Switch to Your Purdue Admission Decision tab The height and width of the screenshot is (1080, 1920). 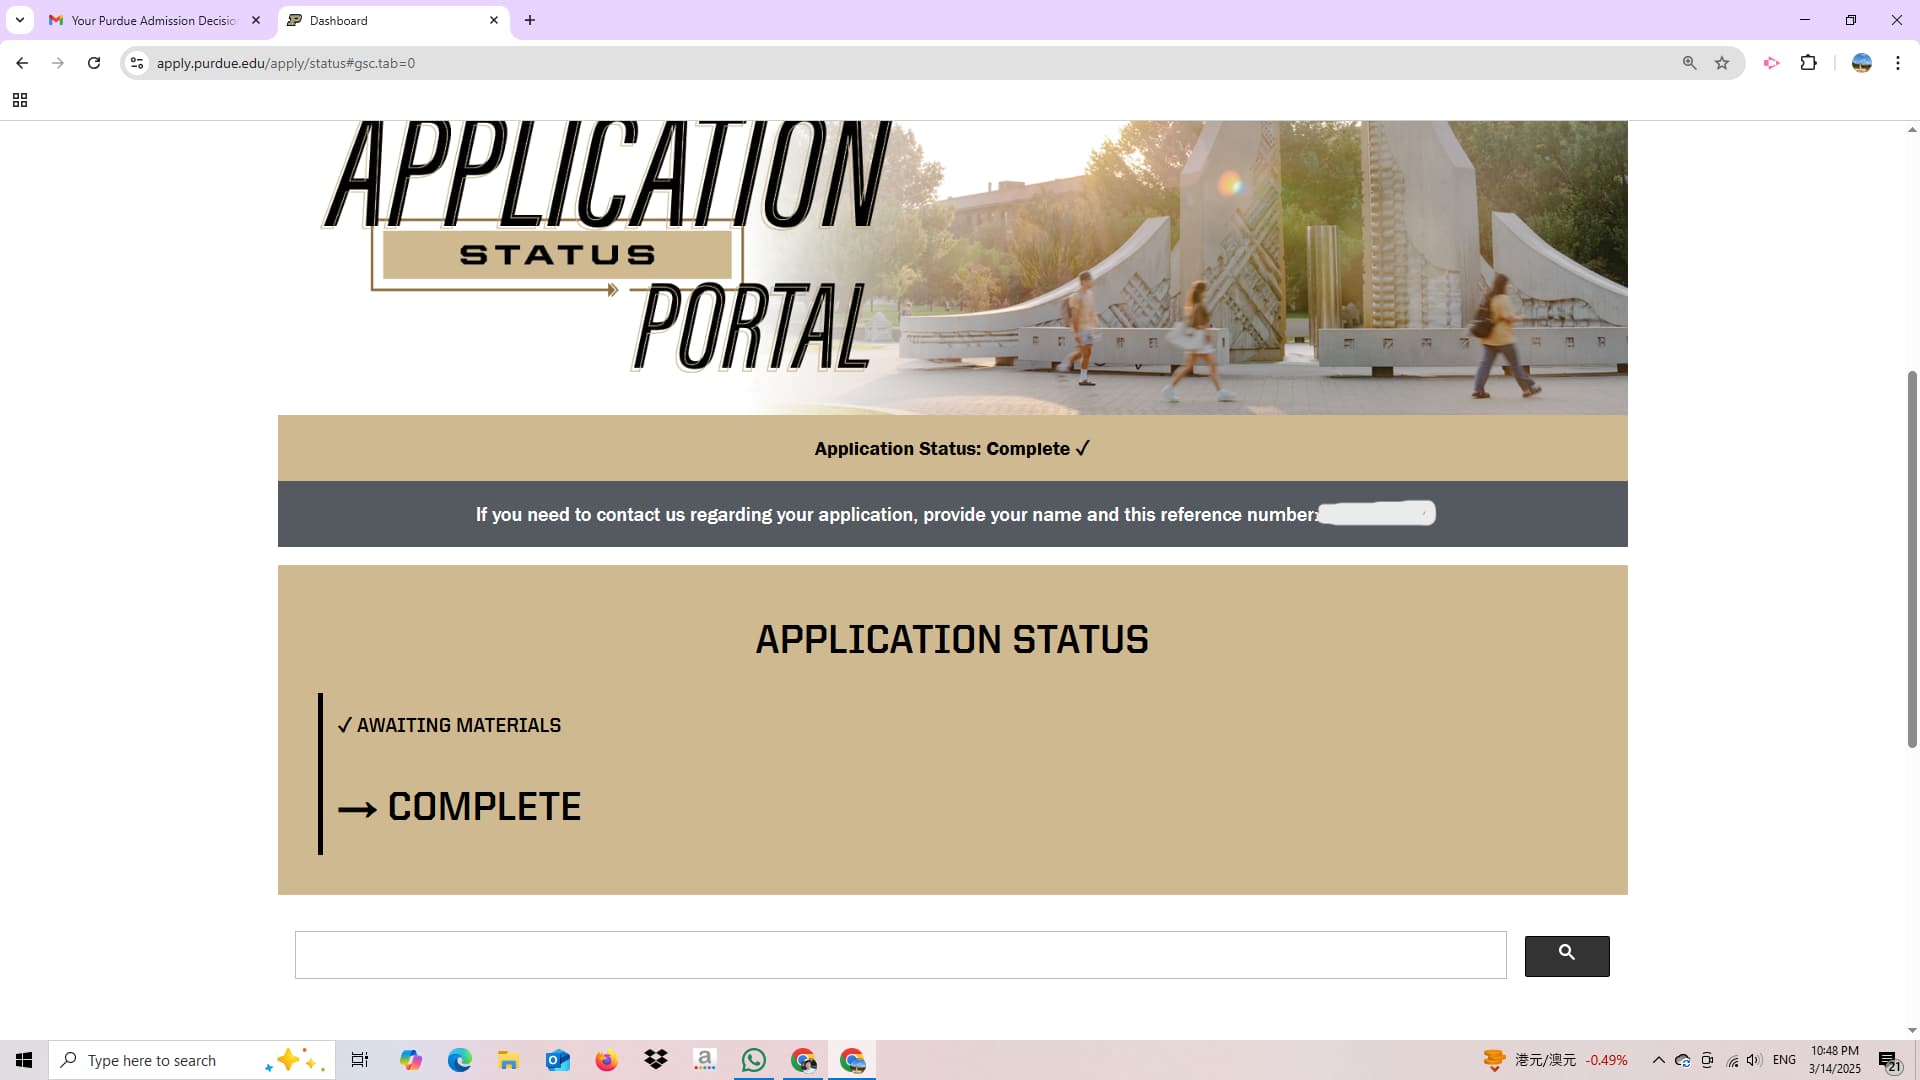coord(152,20)
